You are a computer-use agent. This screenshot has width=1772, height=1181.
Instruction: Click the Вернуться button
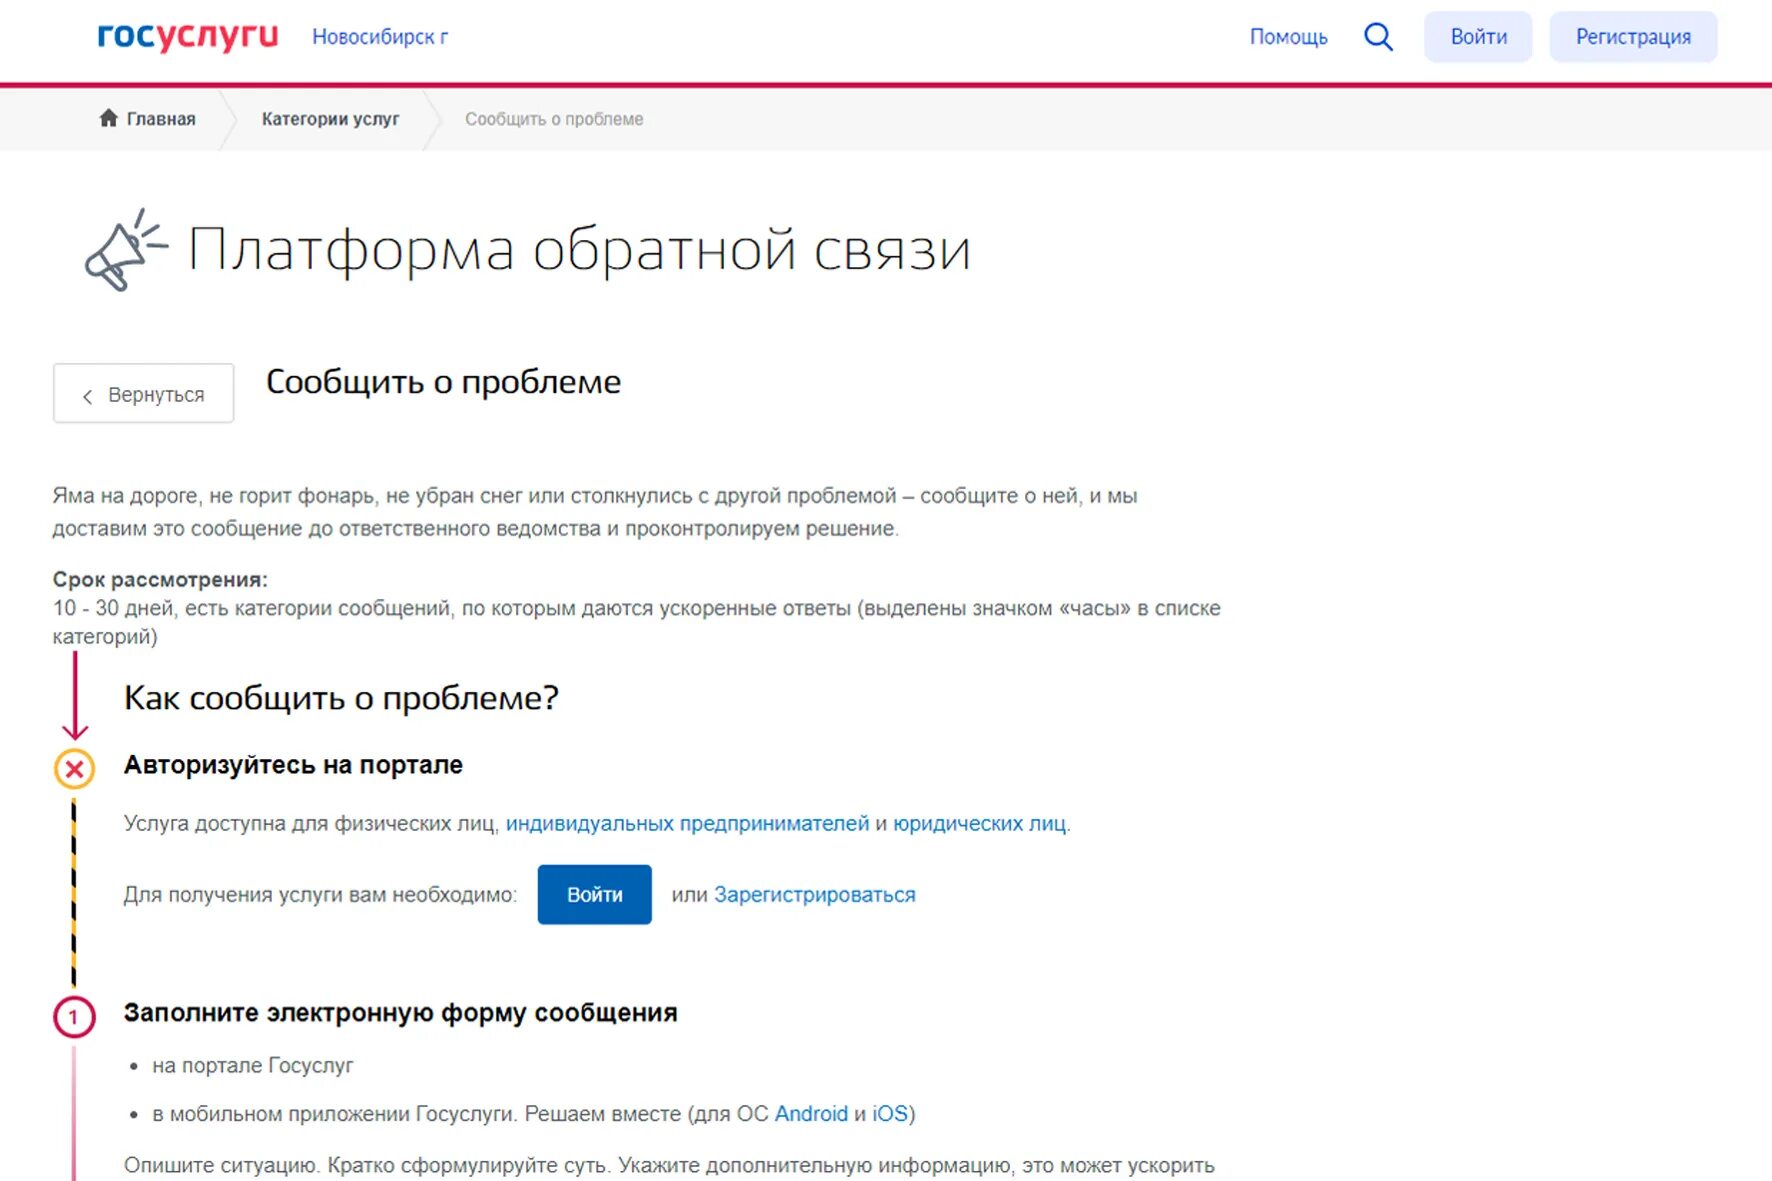click(x=143, y=393)
